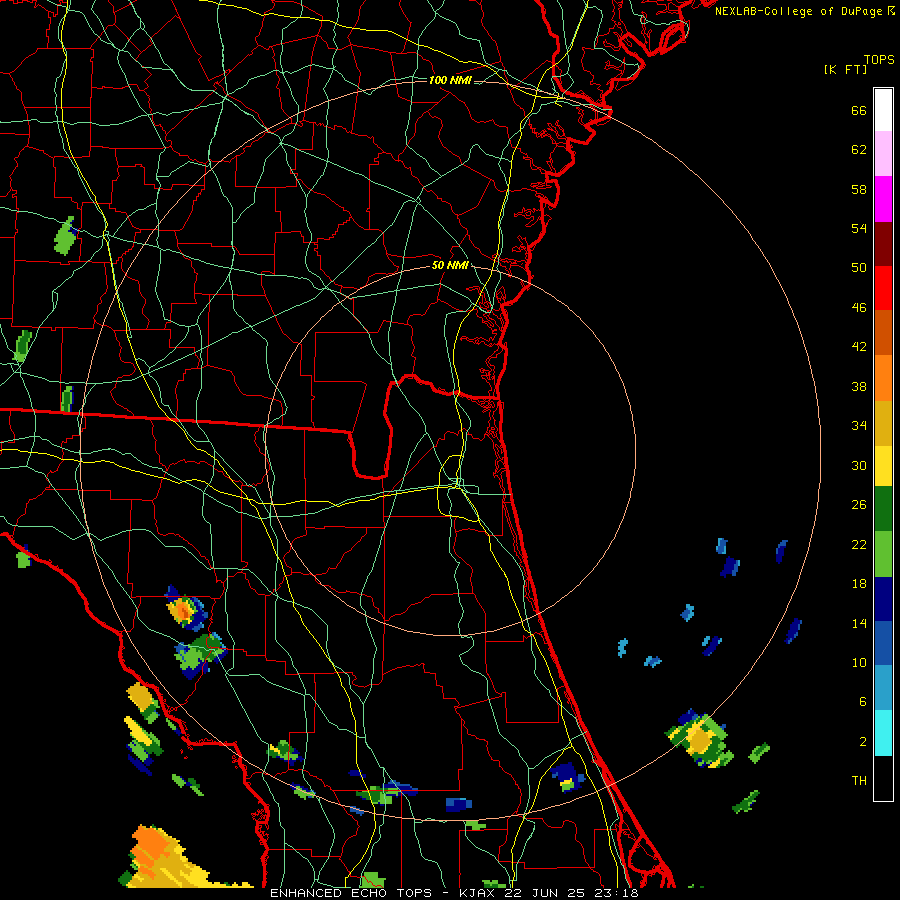Choose the light green legend swatch

(883, 554)
